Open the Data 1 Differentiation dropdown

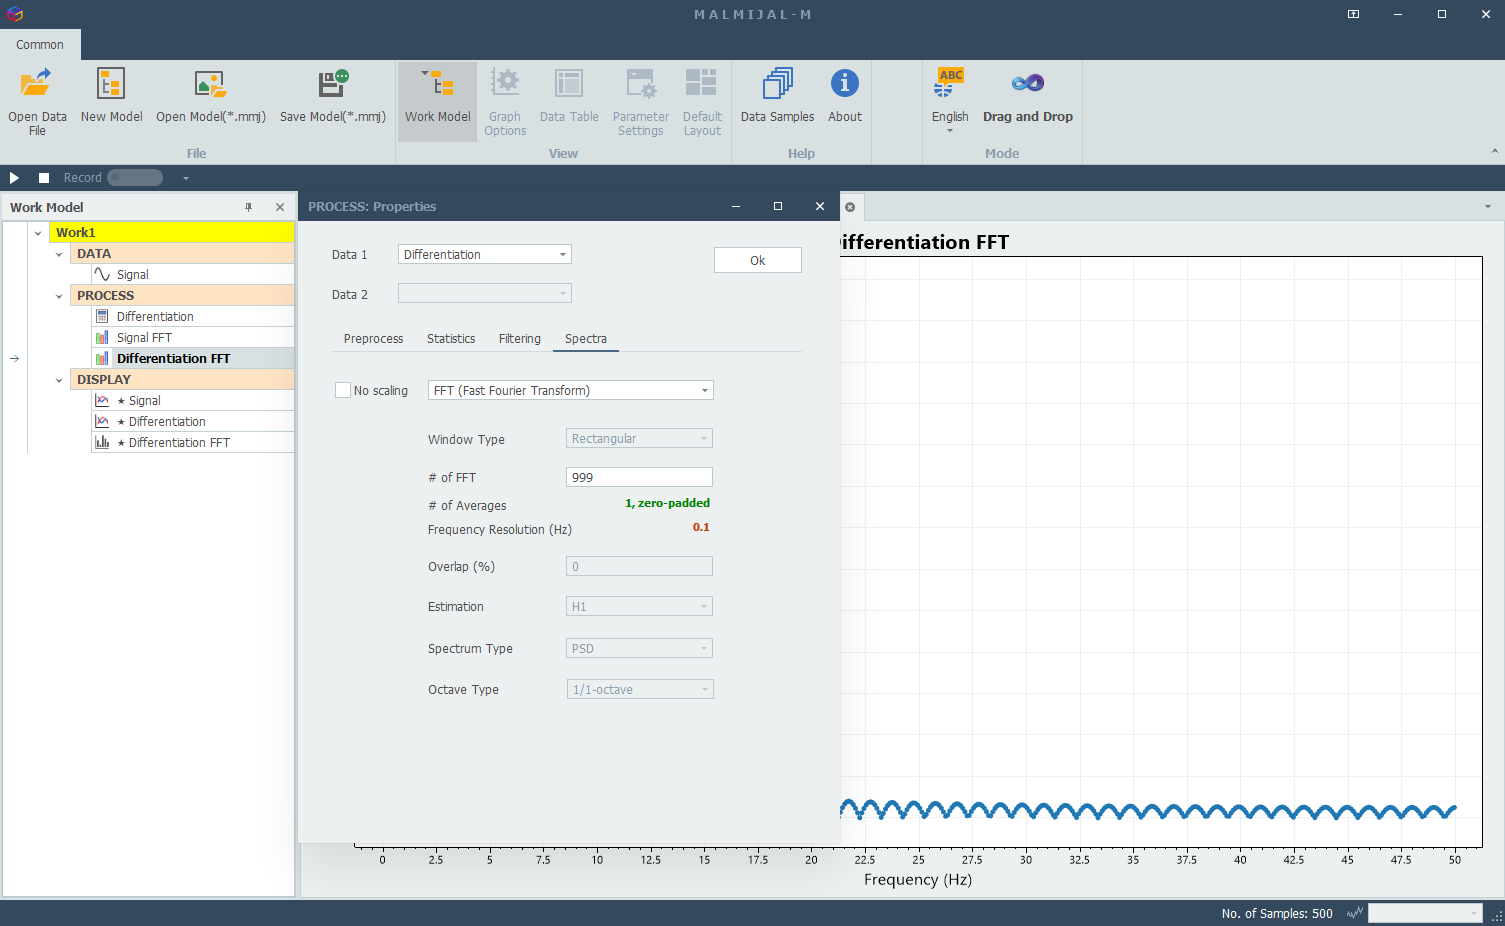[485, 254]
